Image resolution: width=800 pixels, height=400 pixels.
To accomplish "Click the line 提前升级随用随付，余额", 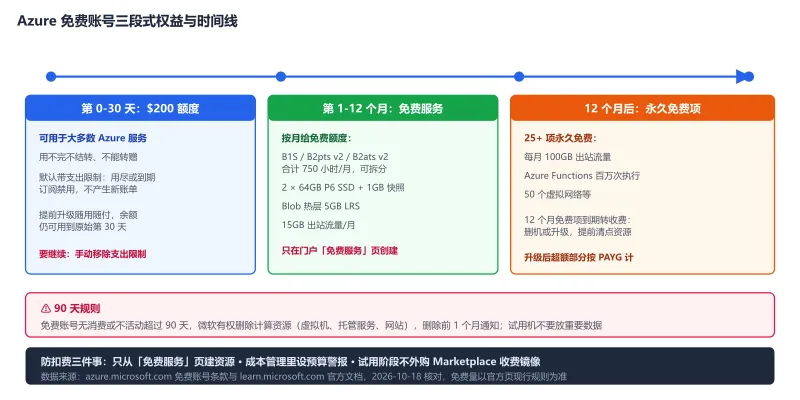I will [x=88, y=215].
